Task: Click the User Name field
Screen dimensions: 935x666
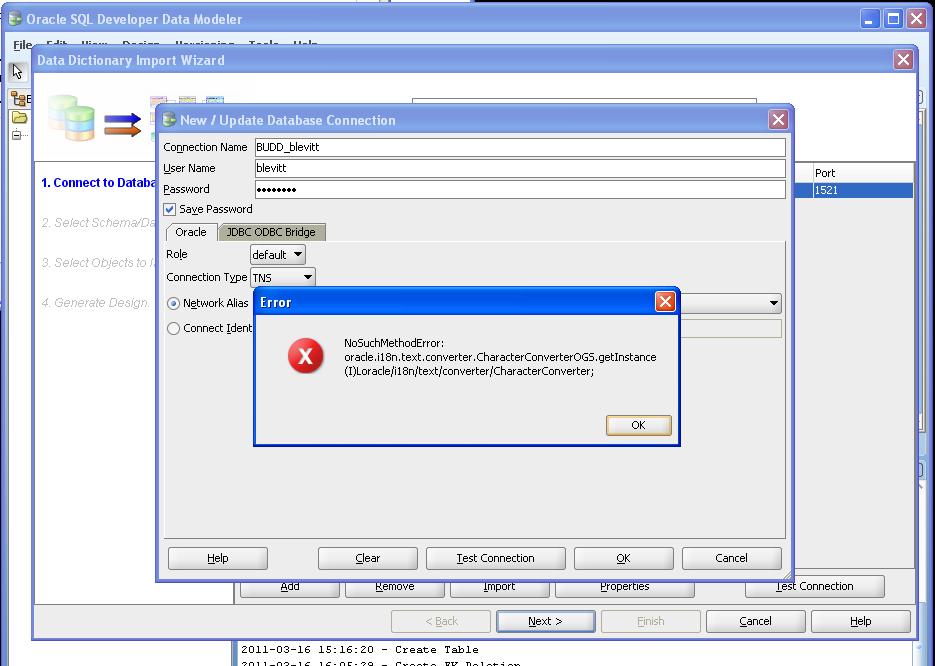Action: tap(520, 168)
